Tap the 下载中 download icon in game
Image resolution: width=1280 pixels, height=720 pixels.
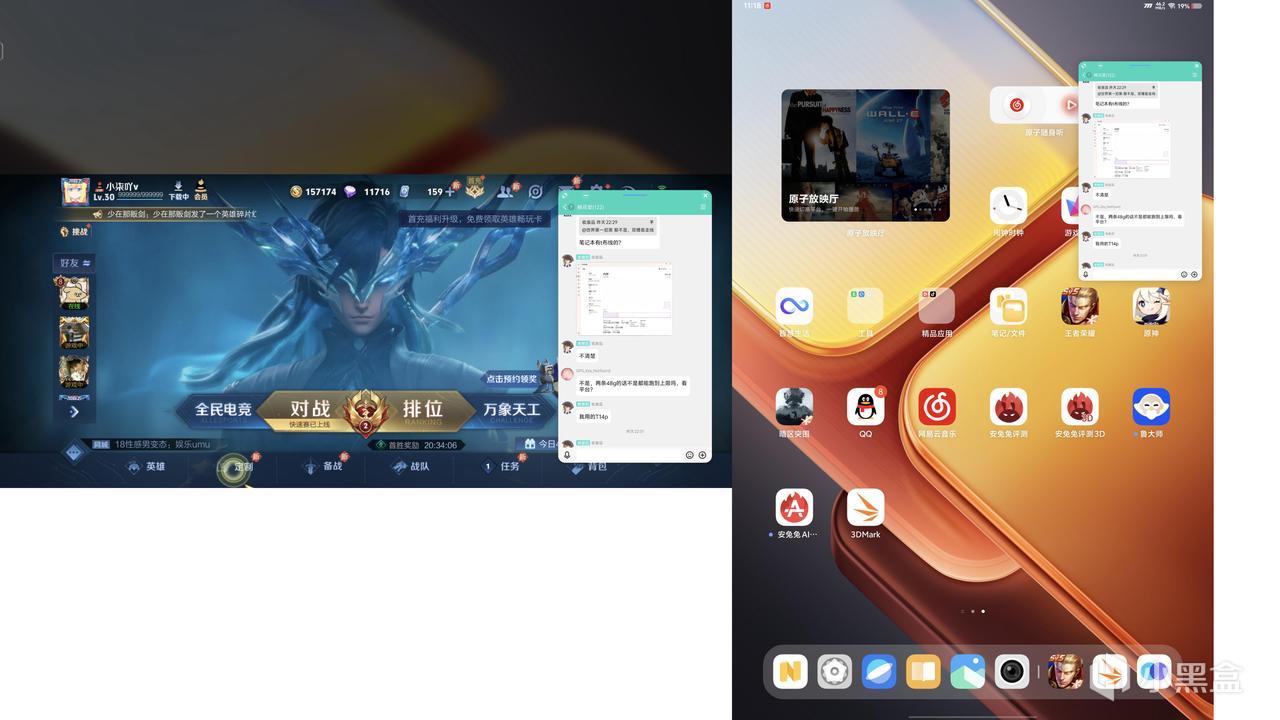point(178,190)
